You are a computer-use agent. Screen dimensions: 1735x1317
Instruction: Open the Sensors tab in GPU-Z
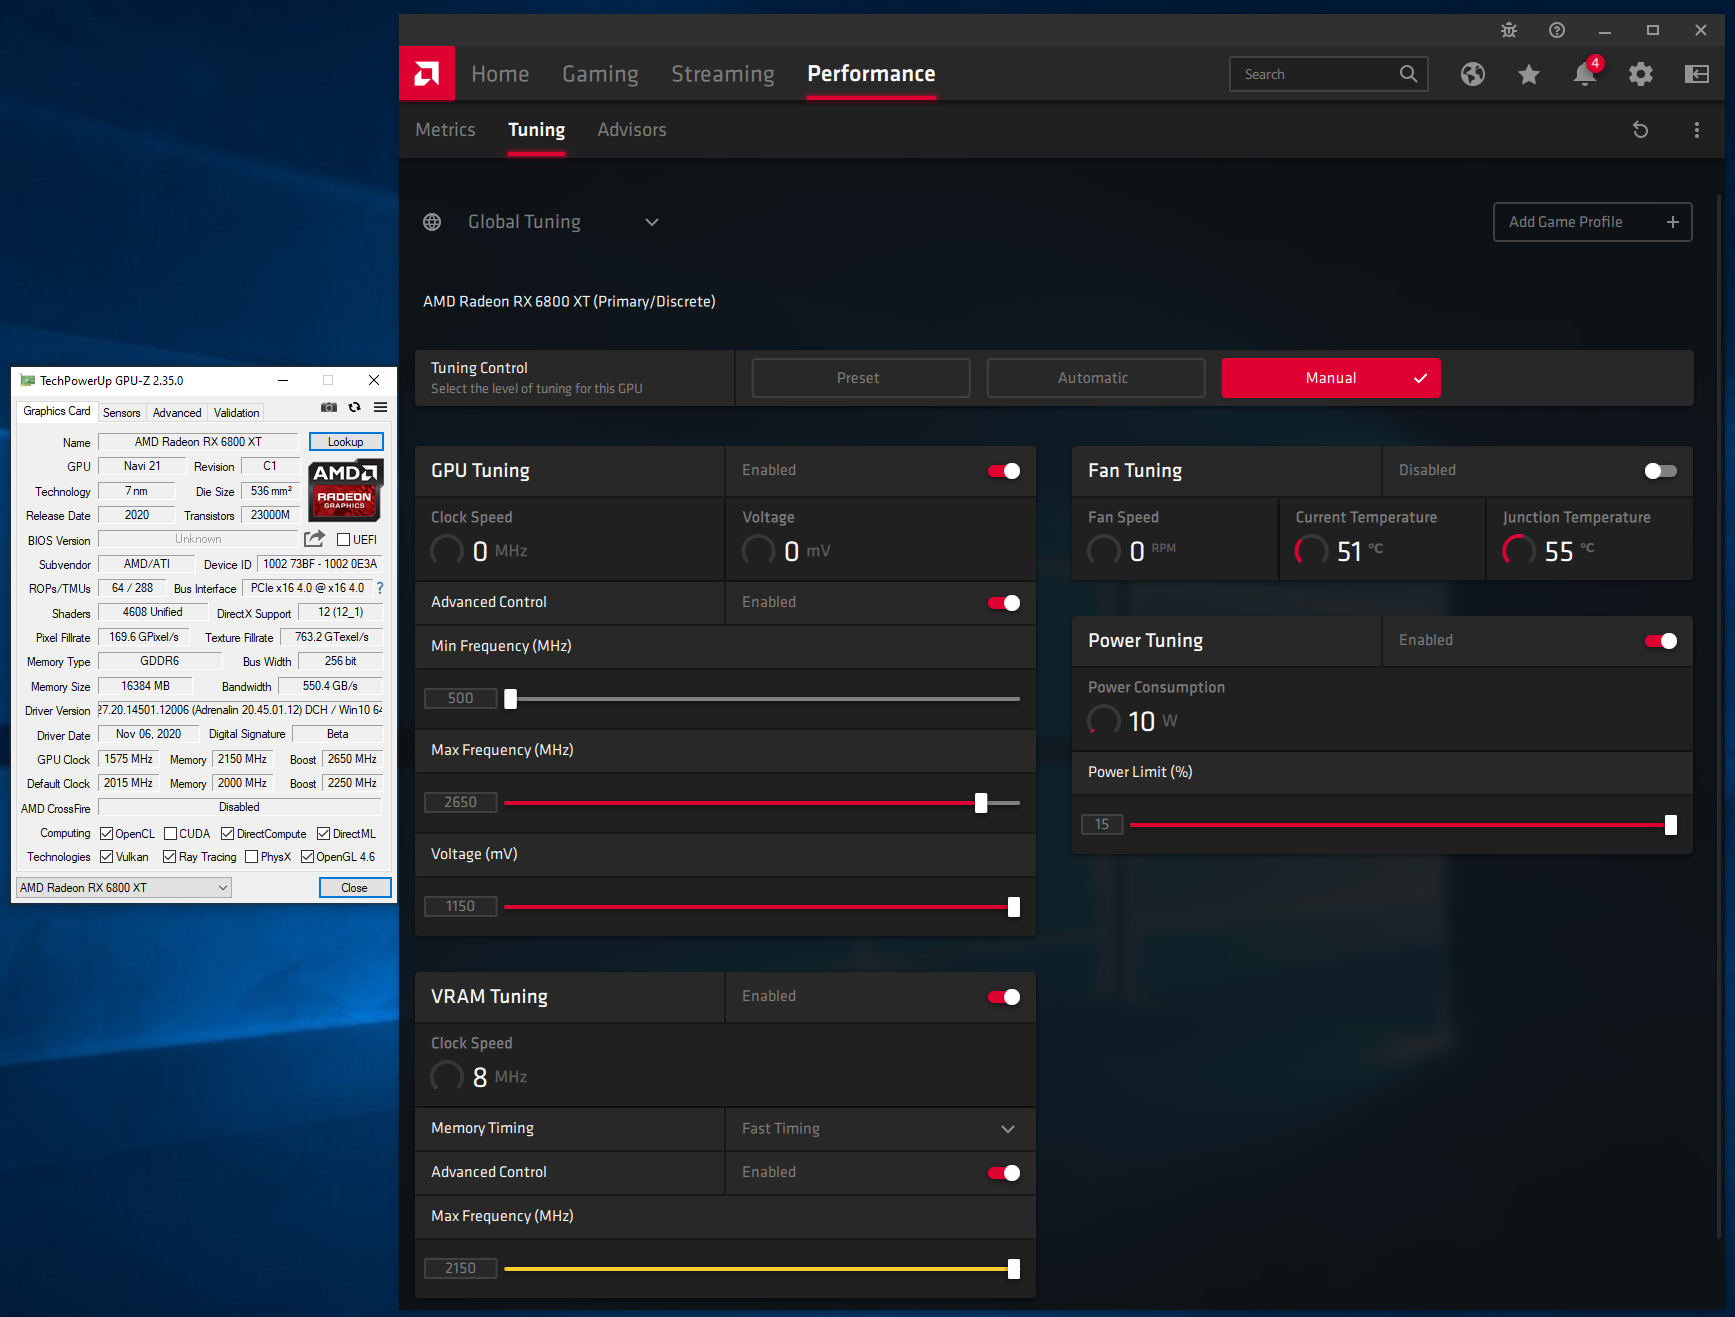pos(122,413)
